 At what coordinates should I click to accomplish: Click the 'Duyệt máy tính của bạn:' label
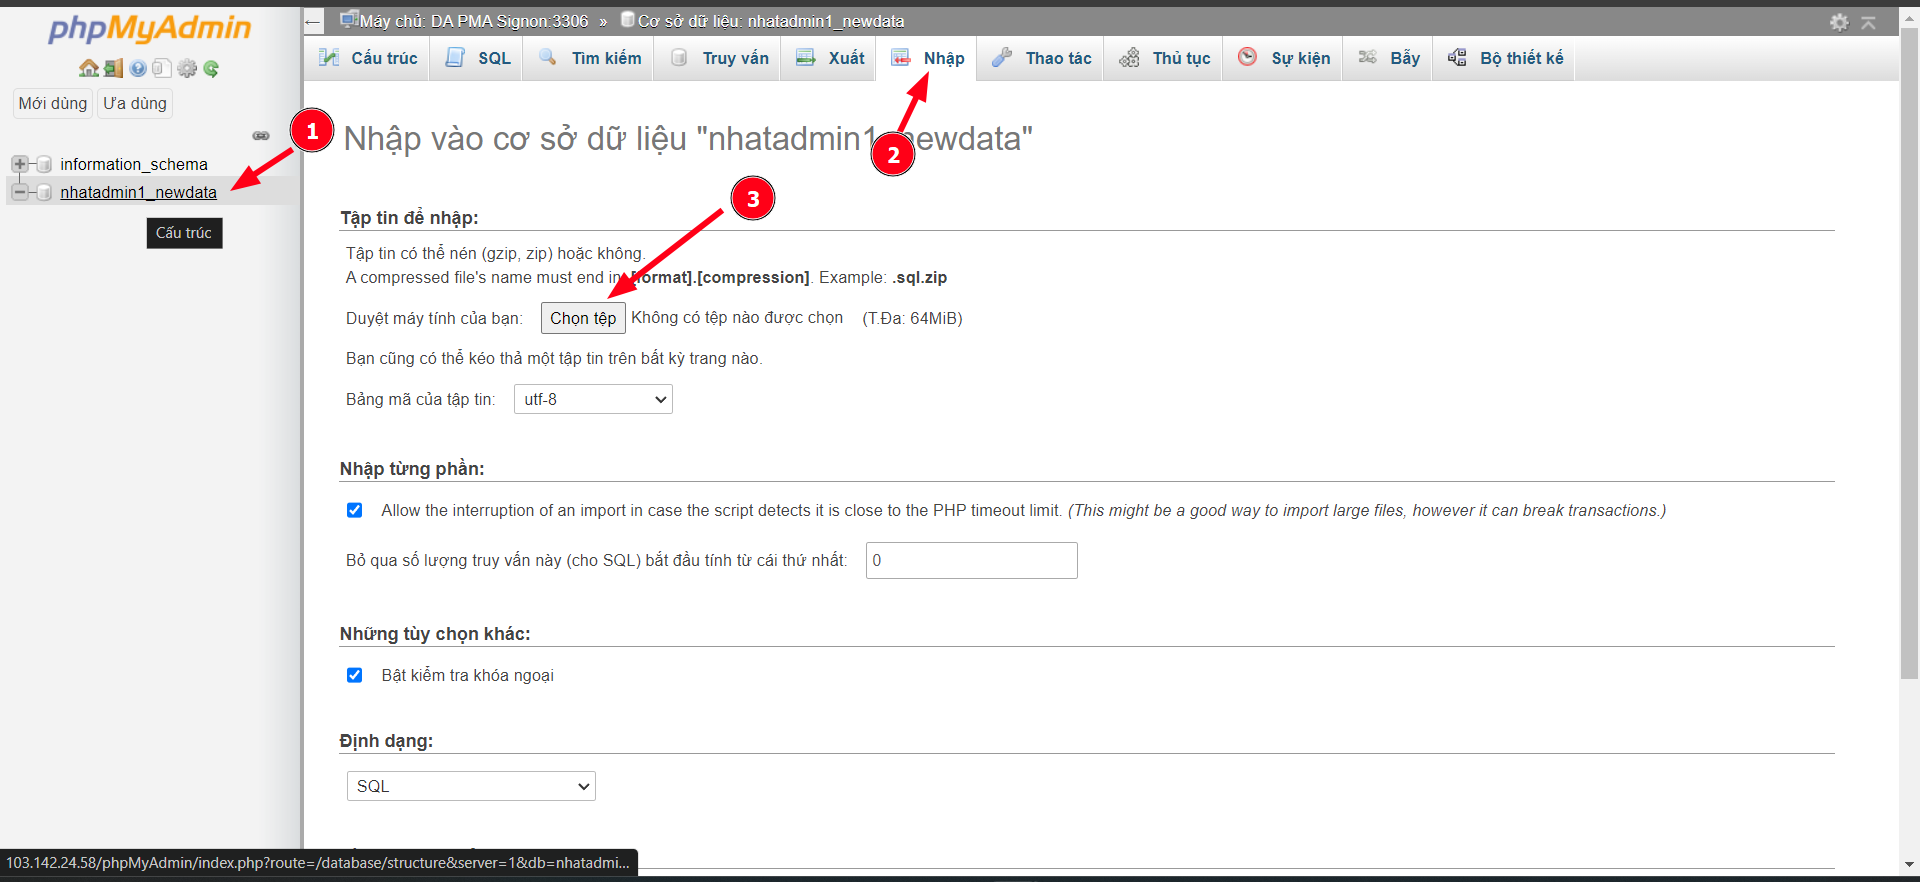coord(434,318)
